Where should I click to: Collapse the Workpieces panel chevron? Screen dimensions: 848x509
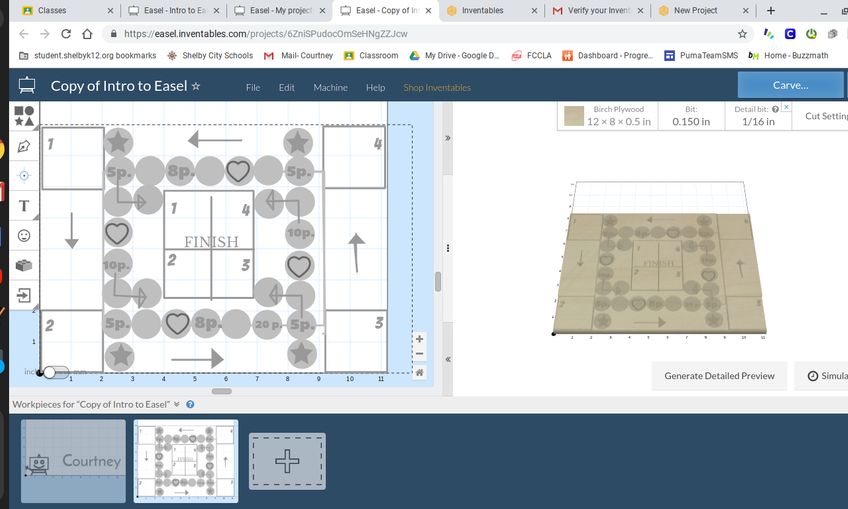(x=177, y=404)
